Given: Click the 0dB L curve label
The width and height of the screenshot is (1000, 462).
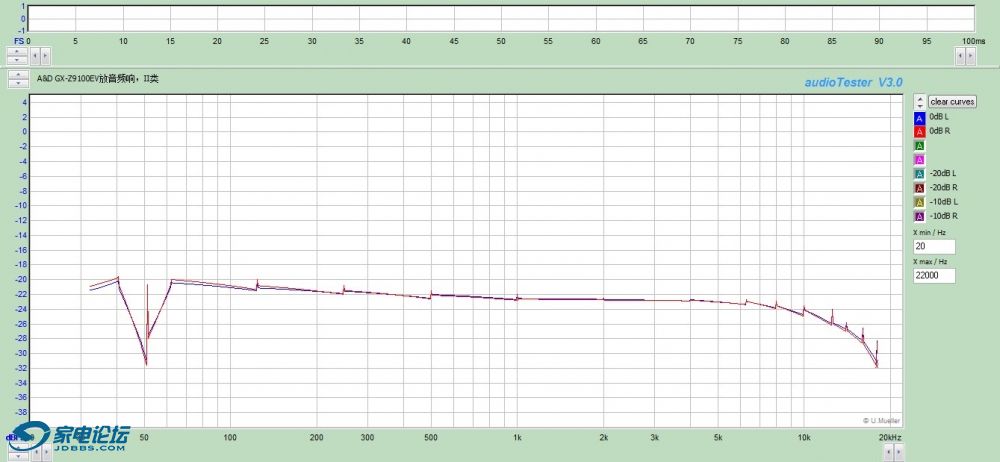Looking at the screenshot, I should pyautogui.click(x=939, y=117).
